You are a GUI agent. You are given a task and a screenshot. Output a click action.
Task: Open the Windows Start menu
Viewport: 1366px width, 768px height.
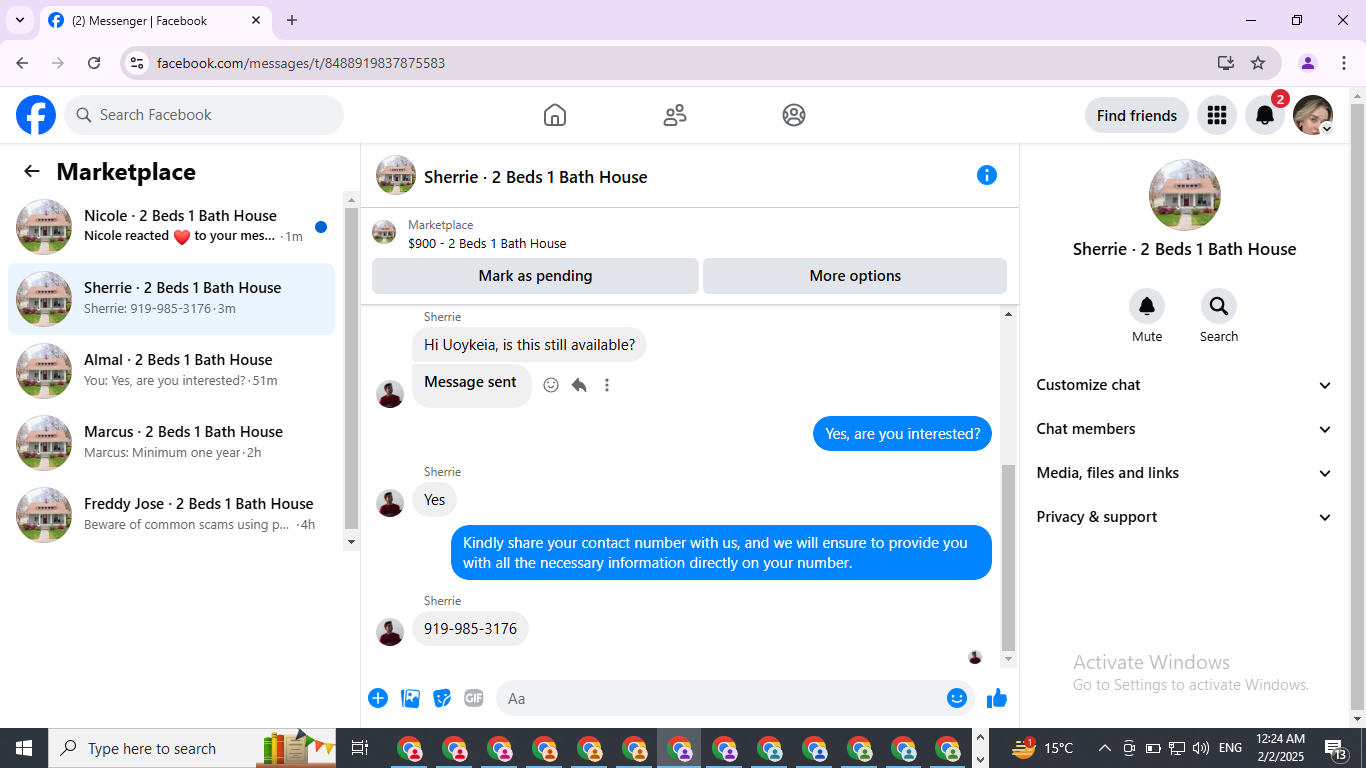(x=24, y=748)
